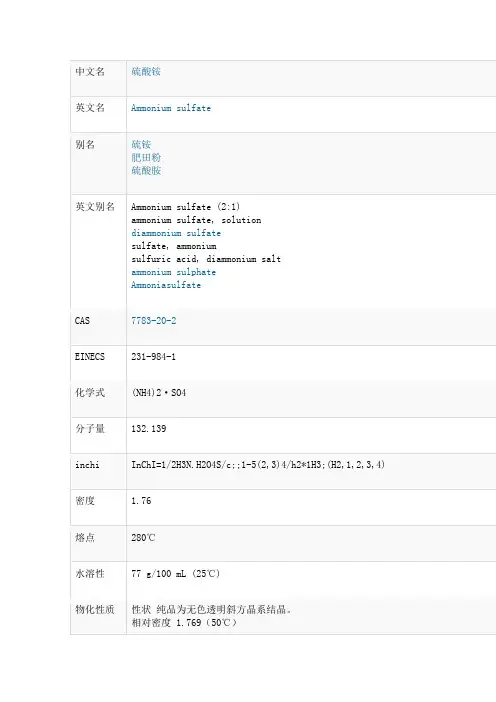Click the InChI string text

(258, 464)
